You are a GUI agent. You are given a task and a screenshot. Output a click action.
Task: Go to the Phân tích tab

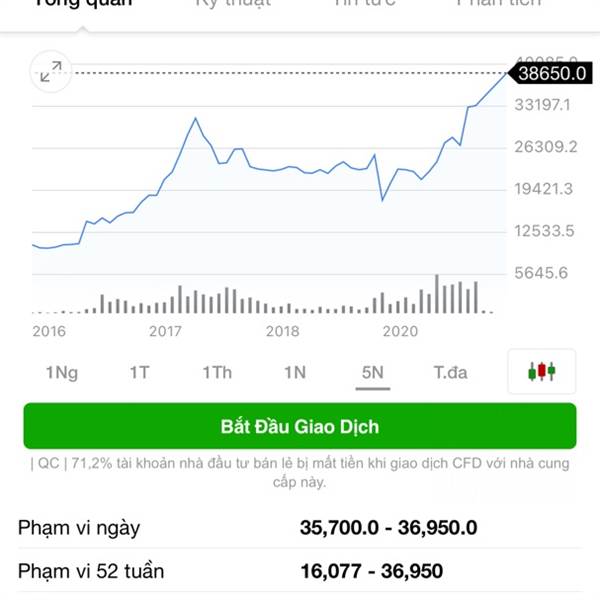(499, 3)
